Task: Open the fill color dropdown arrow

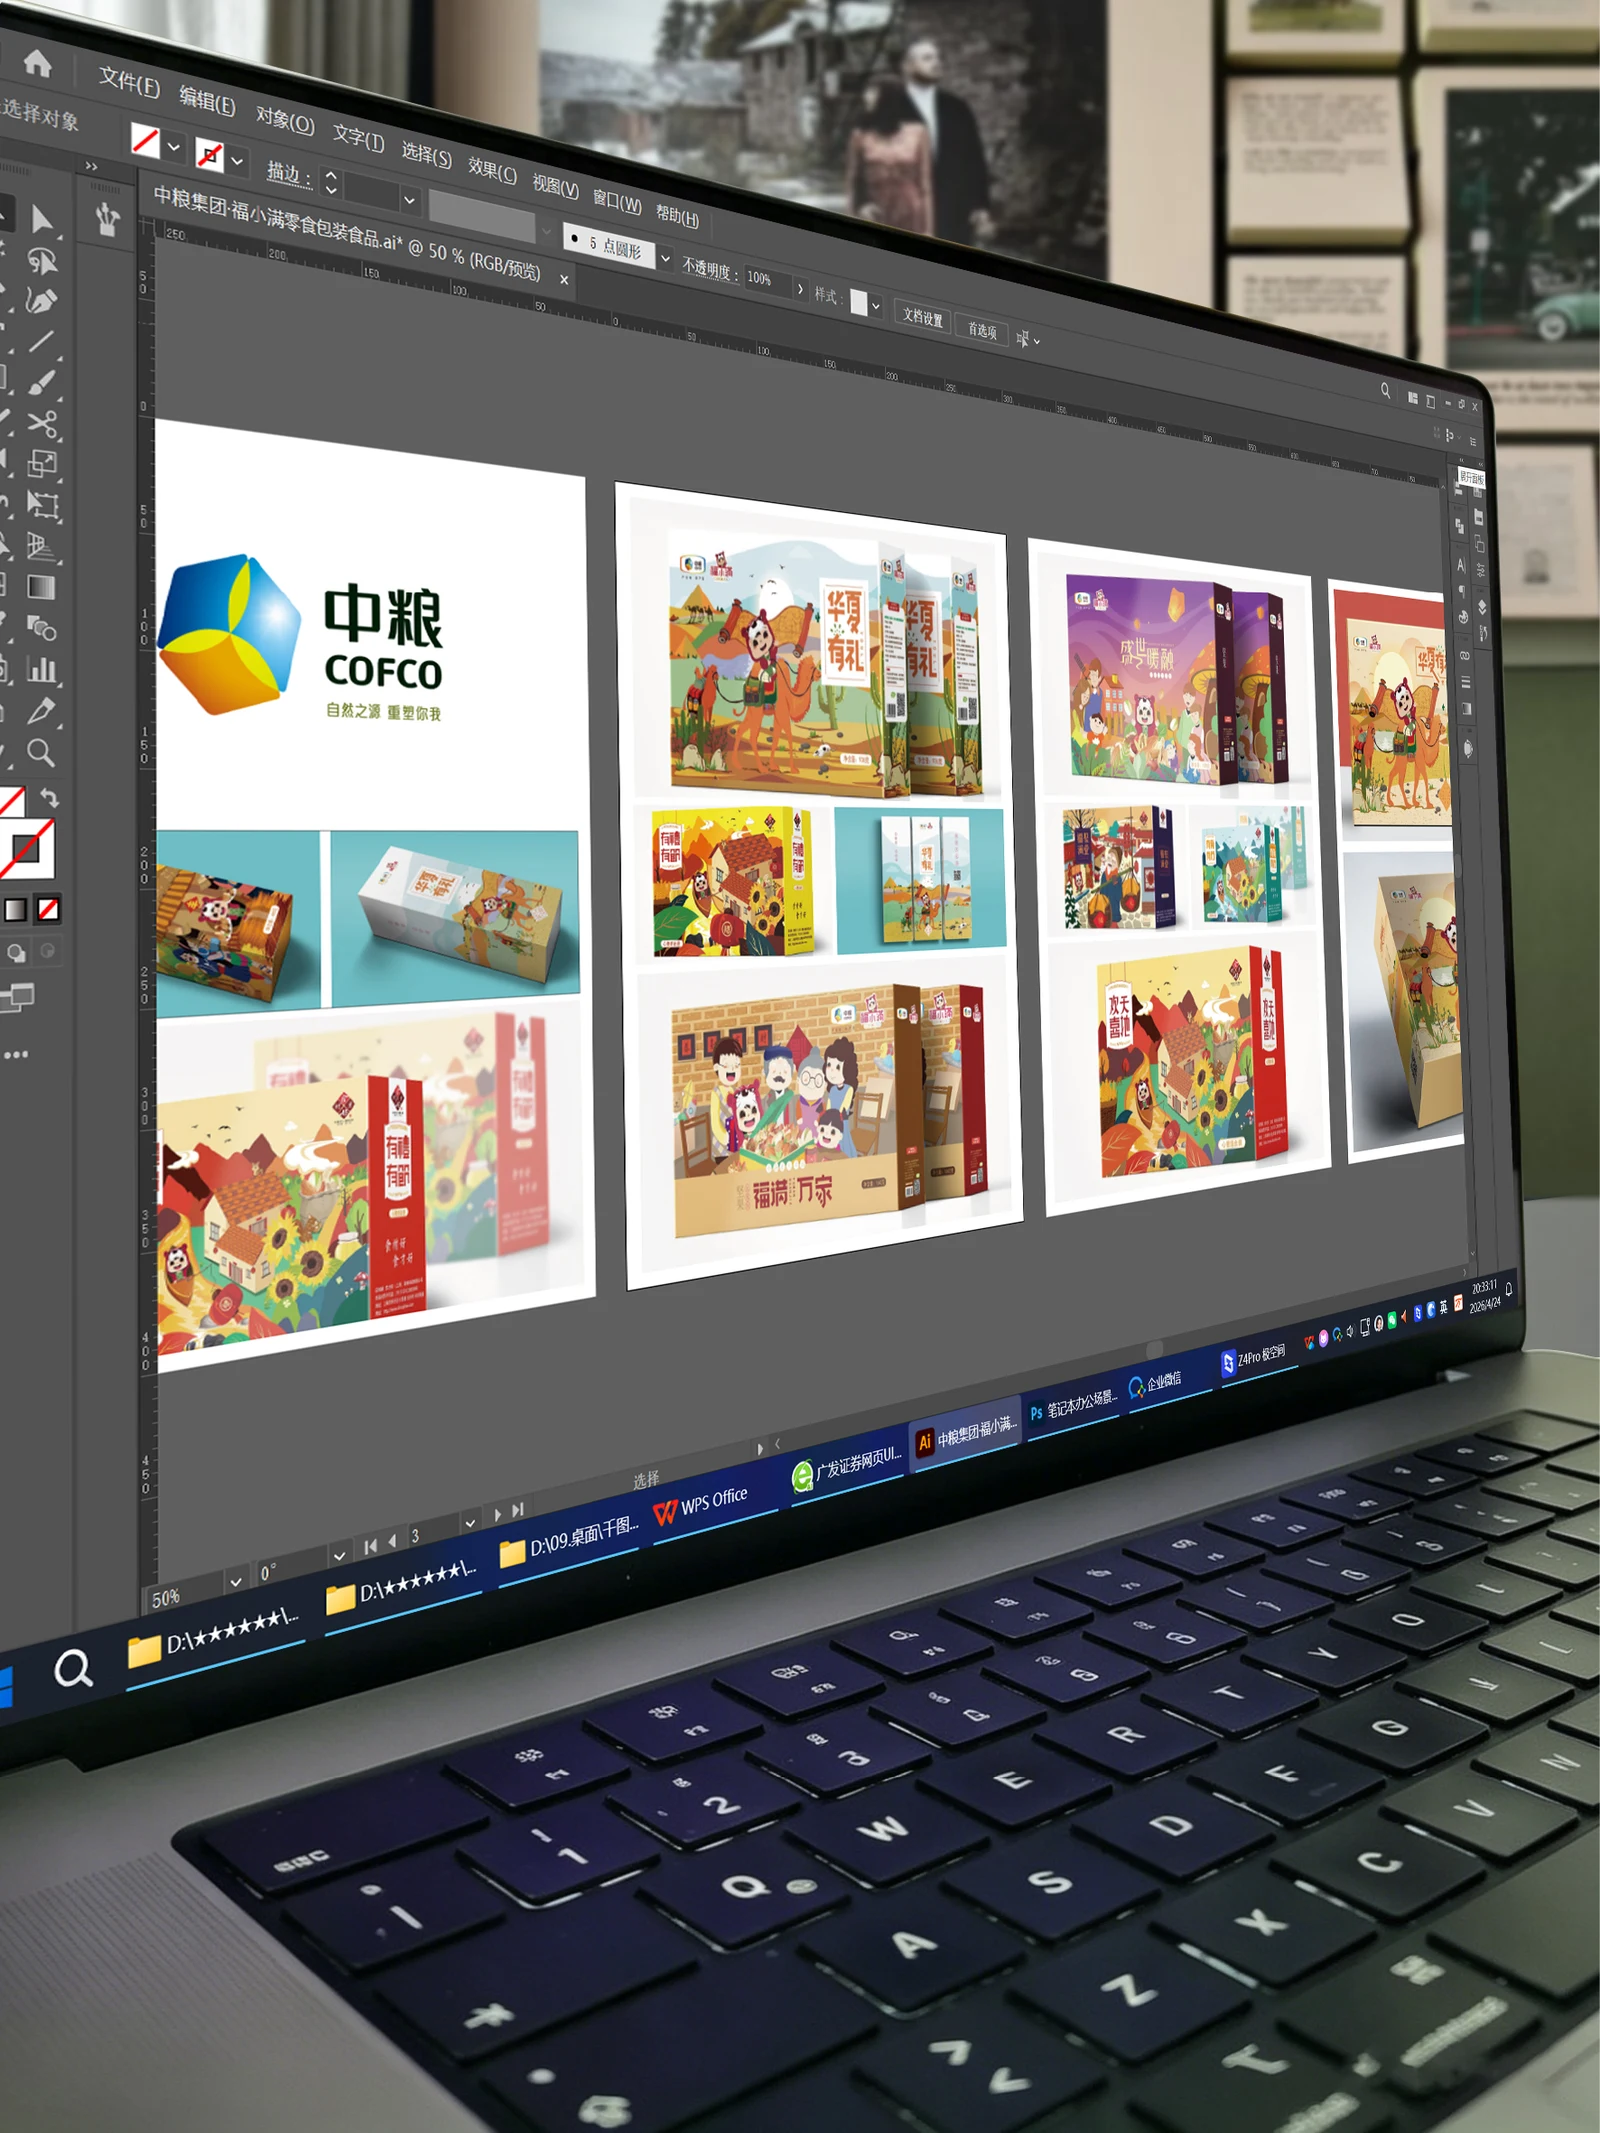Action: pyautogui.click(x=174, y=147)
